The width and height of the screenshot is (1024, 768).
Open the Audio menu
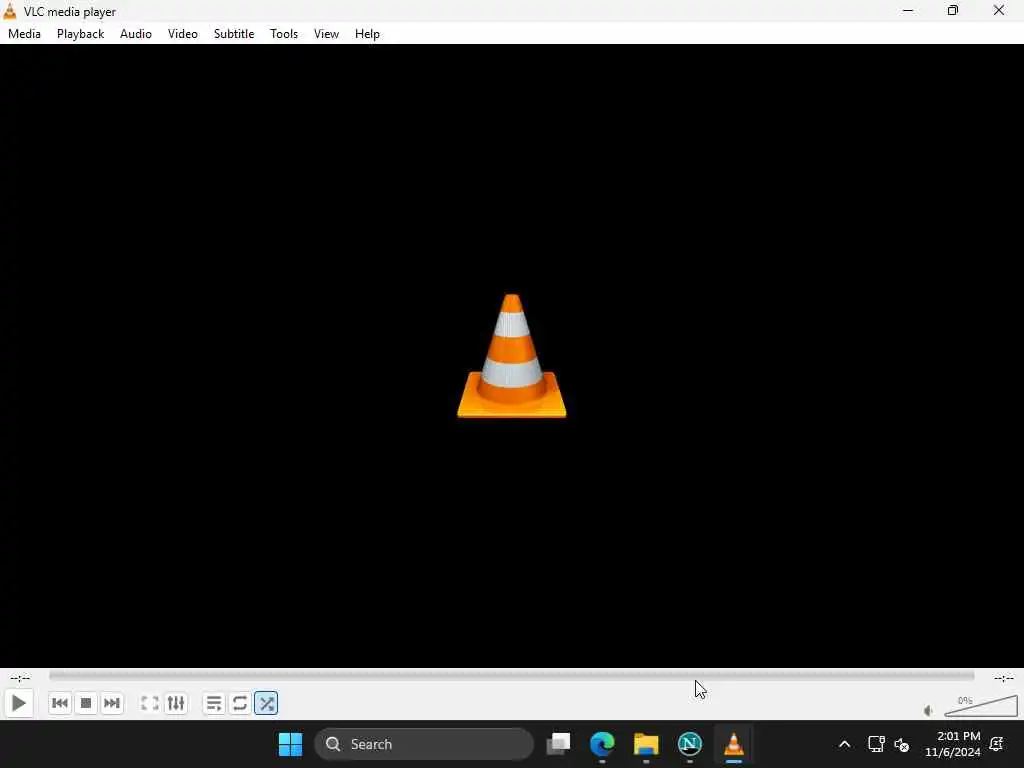pyautogui.click(x=136, y=34)
